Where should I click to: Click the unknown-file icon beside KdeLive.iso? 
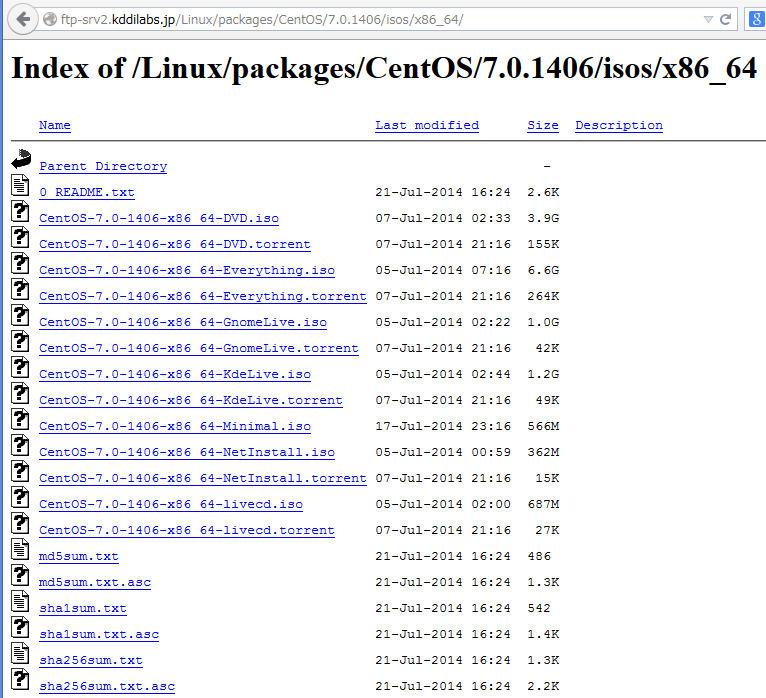pyautogui.click(x=20, y=367)
